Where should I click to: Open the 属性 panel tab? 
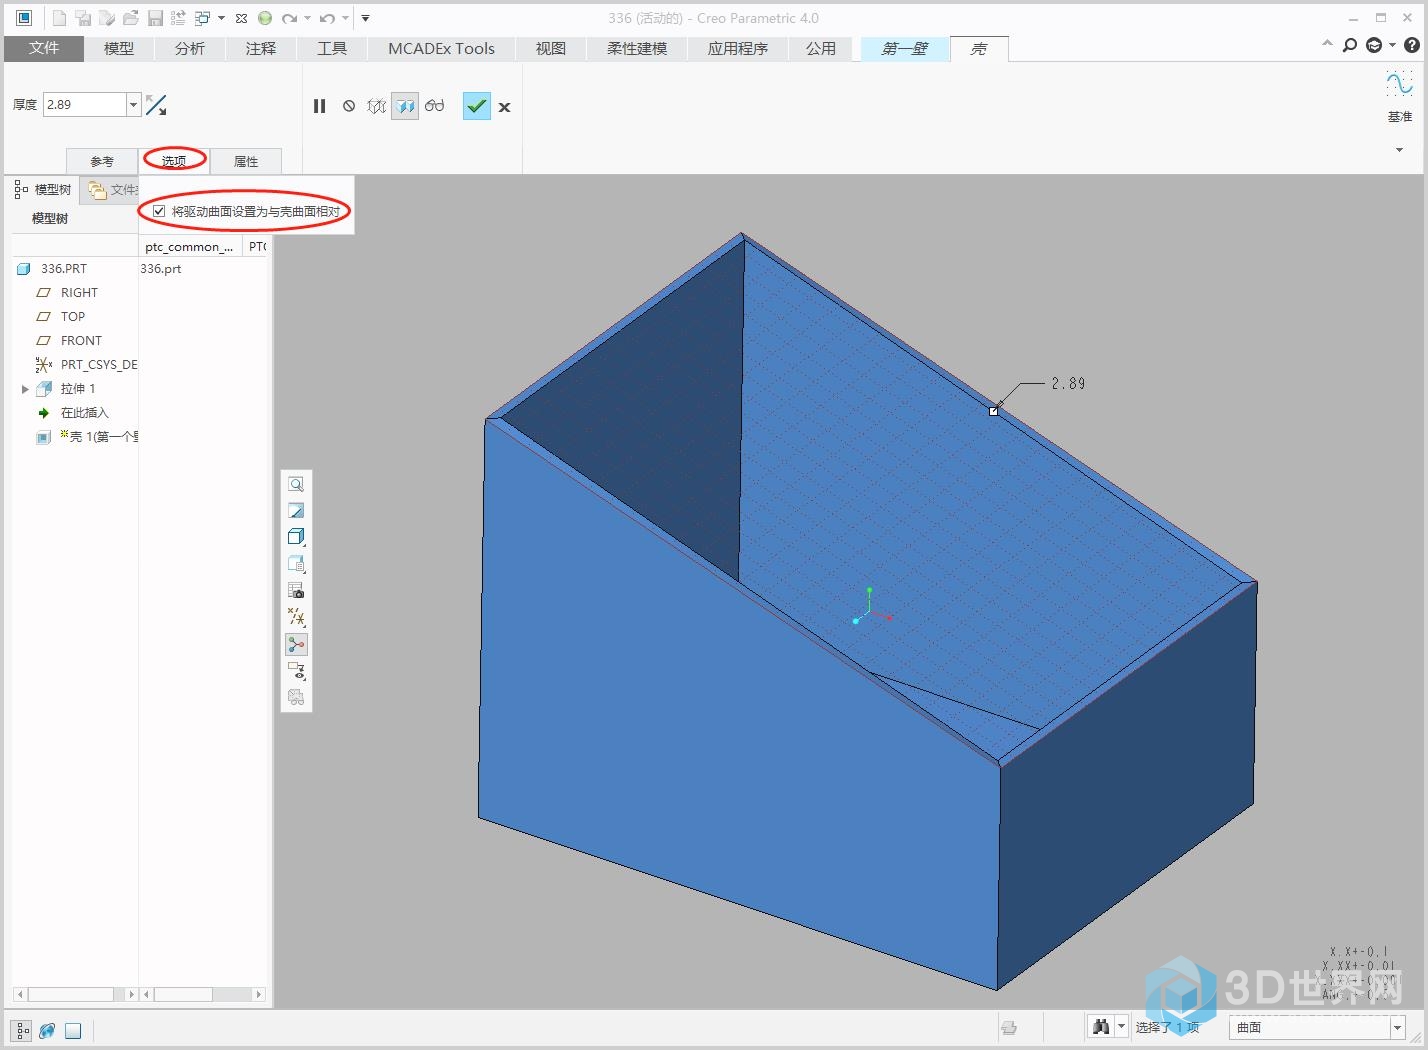click(246, 161)
